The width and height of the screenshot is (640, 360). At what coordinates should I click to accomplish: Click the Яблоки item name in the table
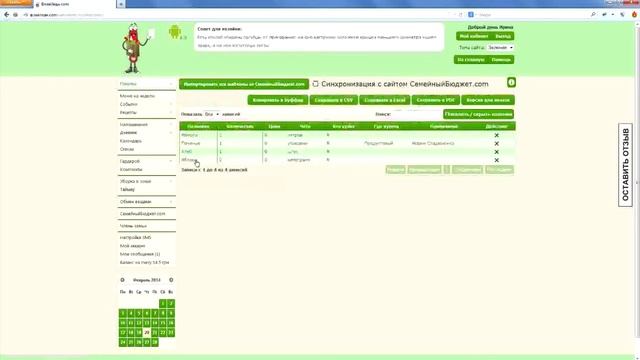point(189,160)
